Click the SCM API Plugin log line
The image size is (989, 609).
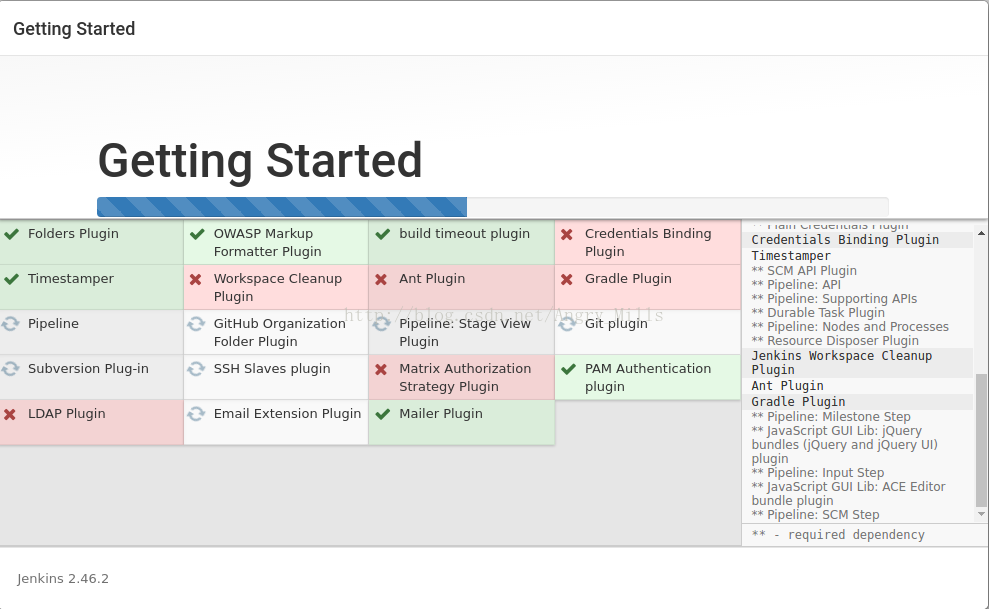pyautogui.click(x=804, y=270)
